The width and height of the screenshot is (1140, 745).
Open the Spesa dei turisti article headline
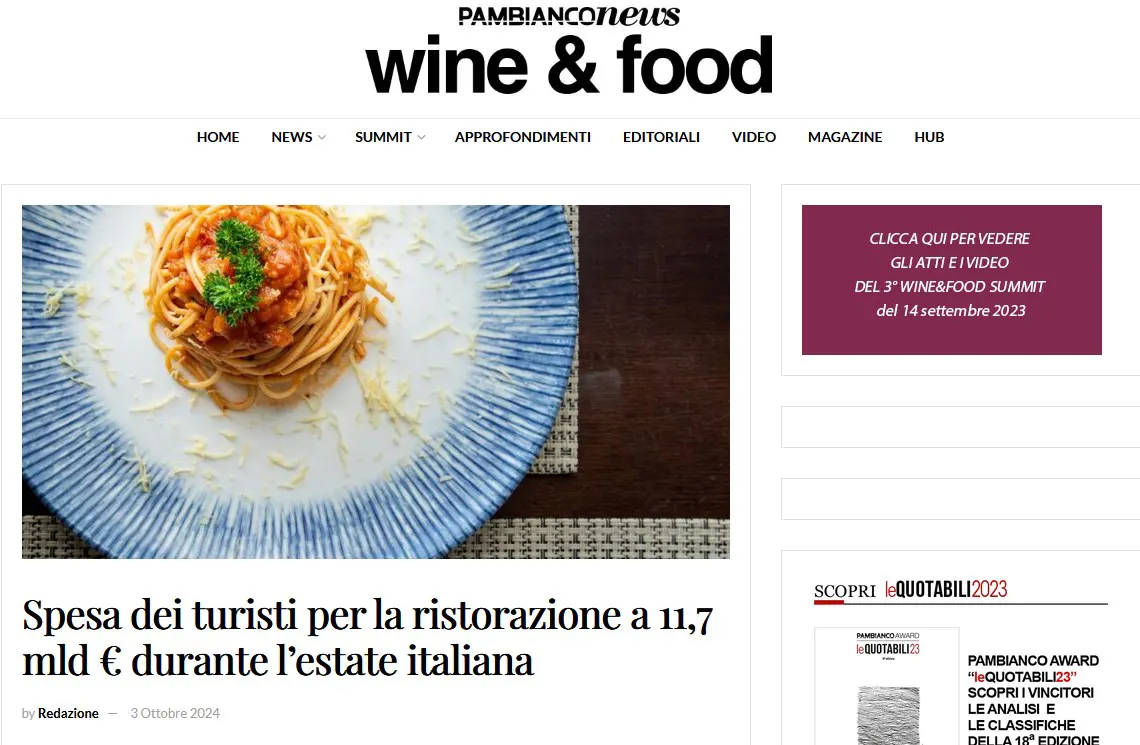click(x=368, y=637)
